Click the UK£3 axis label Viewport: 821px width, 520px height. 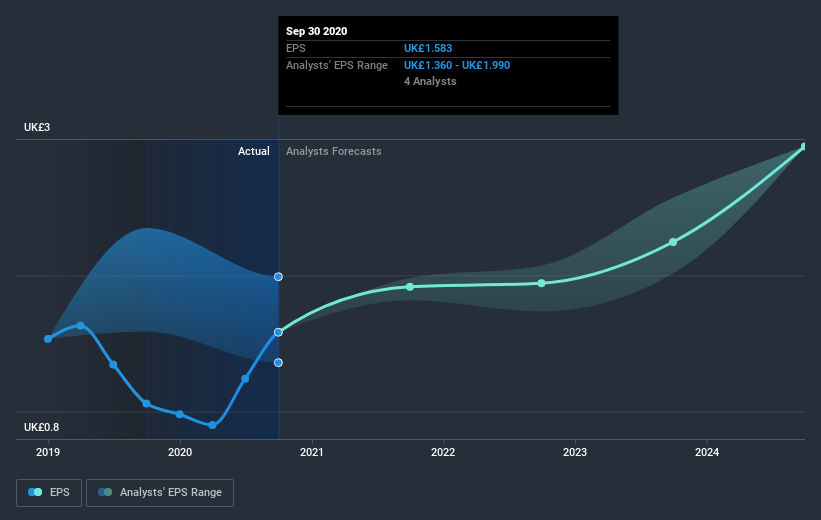click(37, 127)
